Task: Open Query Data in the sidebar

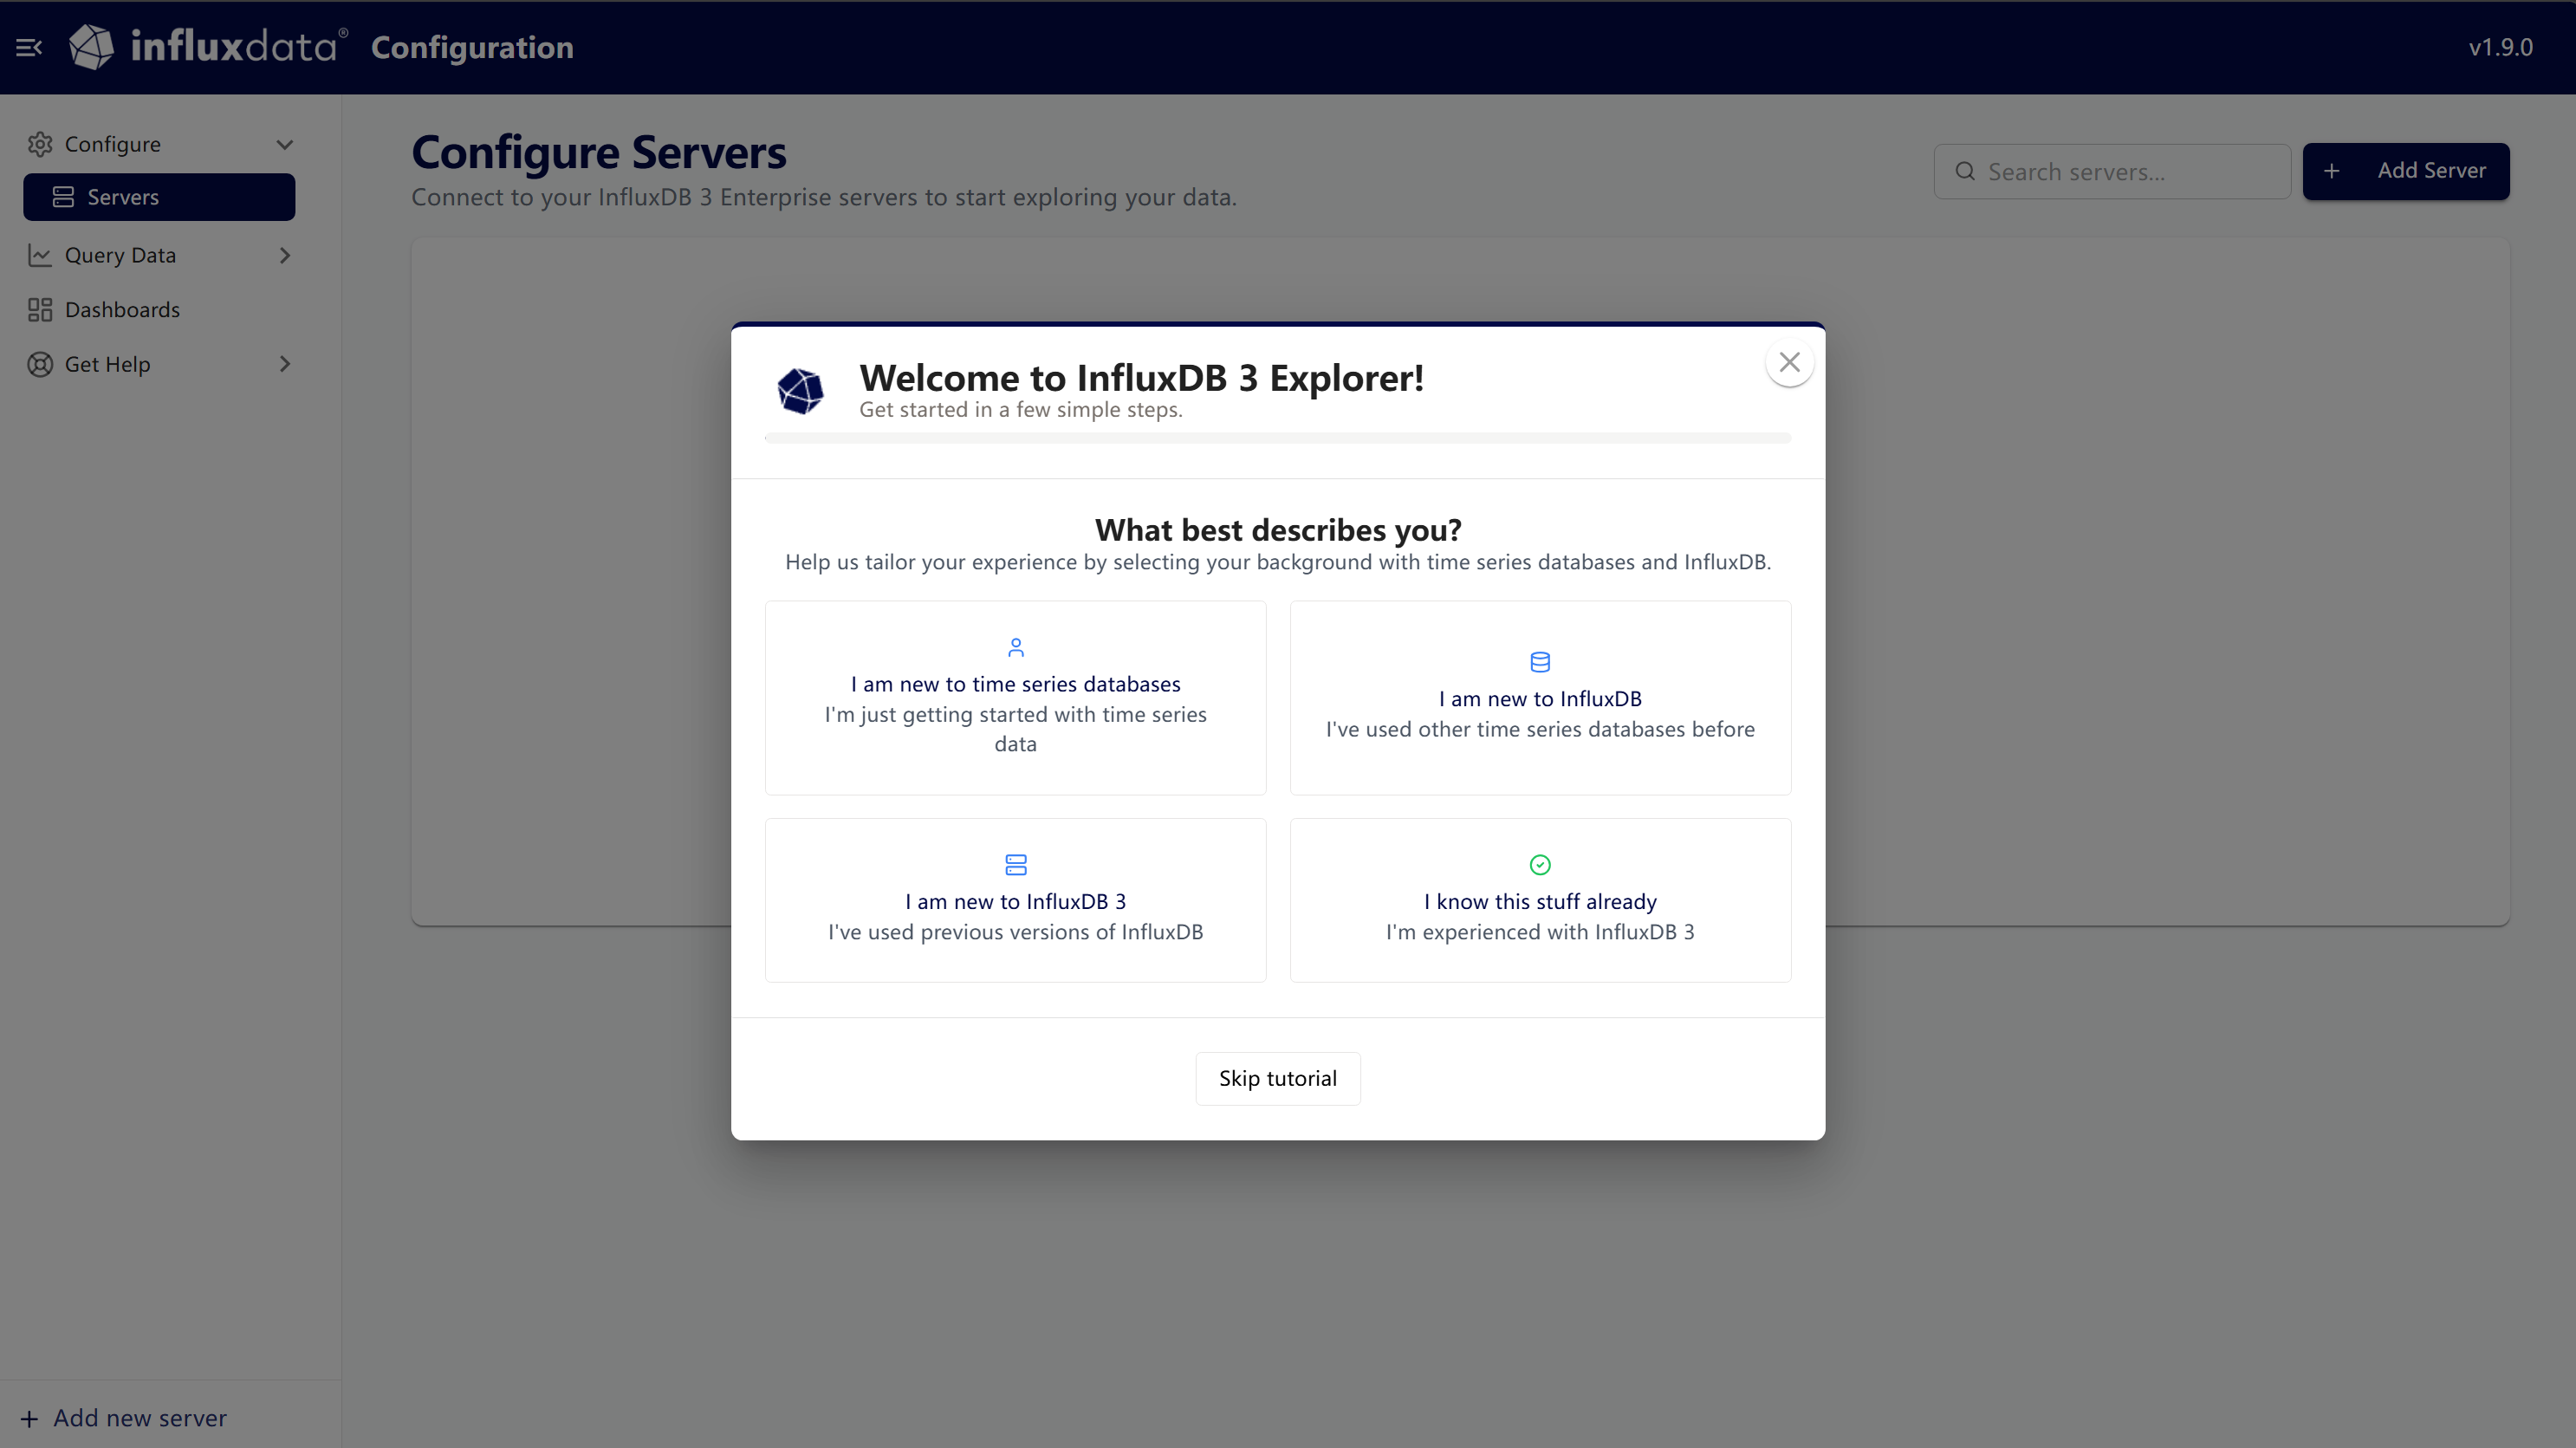Action: 160,255
